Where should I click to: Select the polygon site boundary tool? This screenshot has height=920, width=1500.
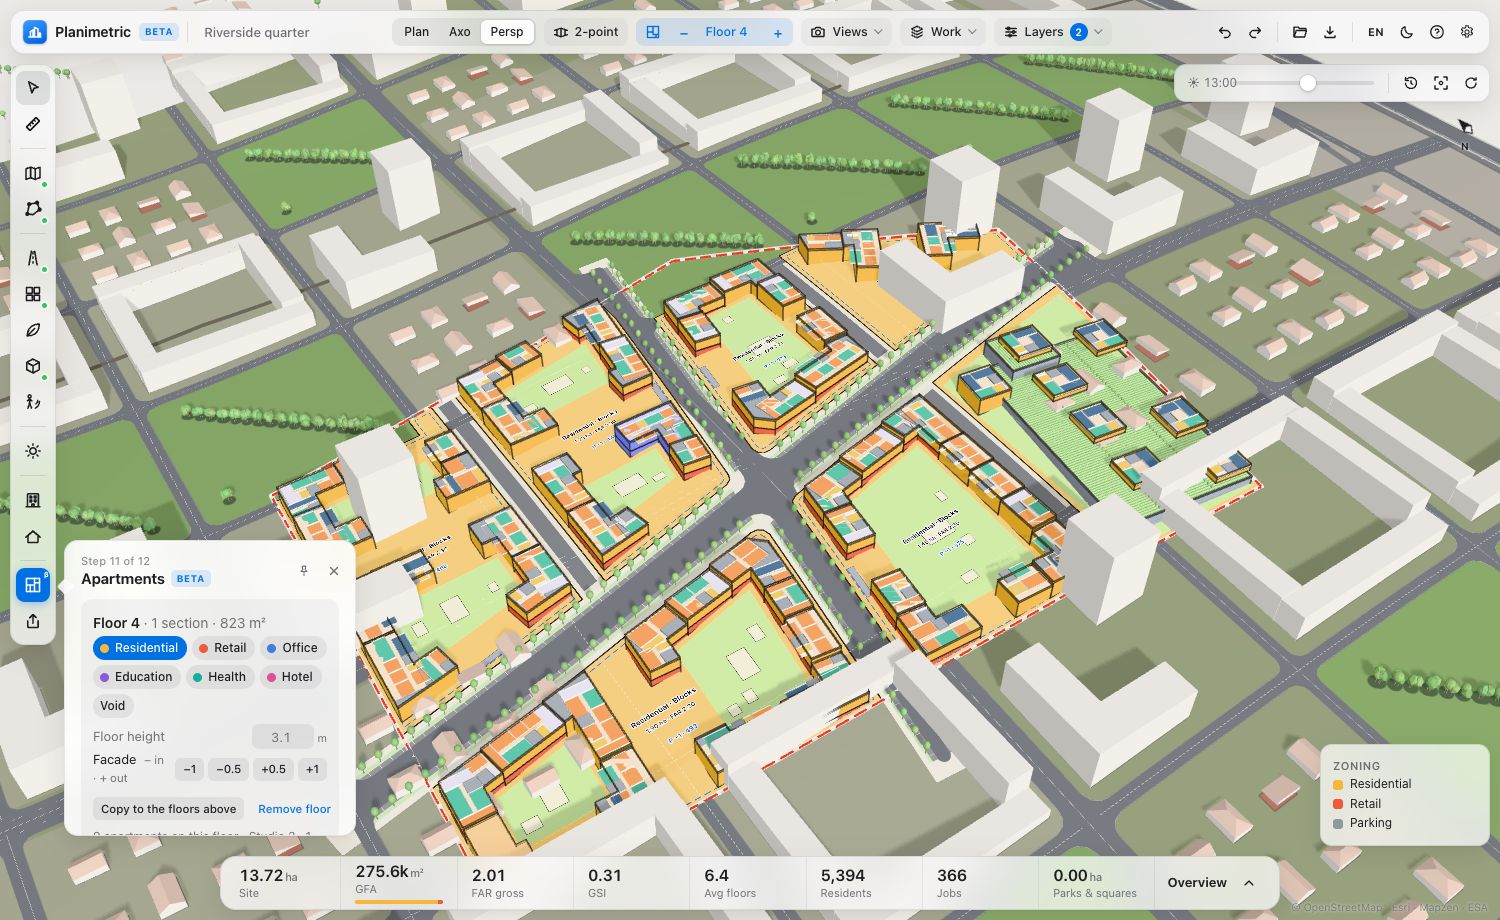click(x=33, y=209)
